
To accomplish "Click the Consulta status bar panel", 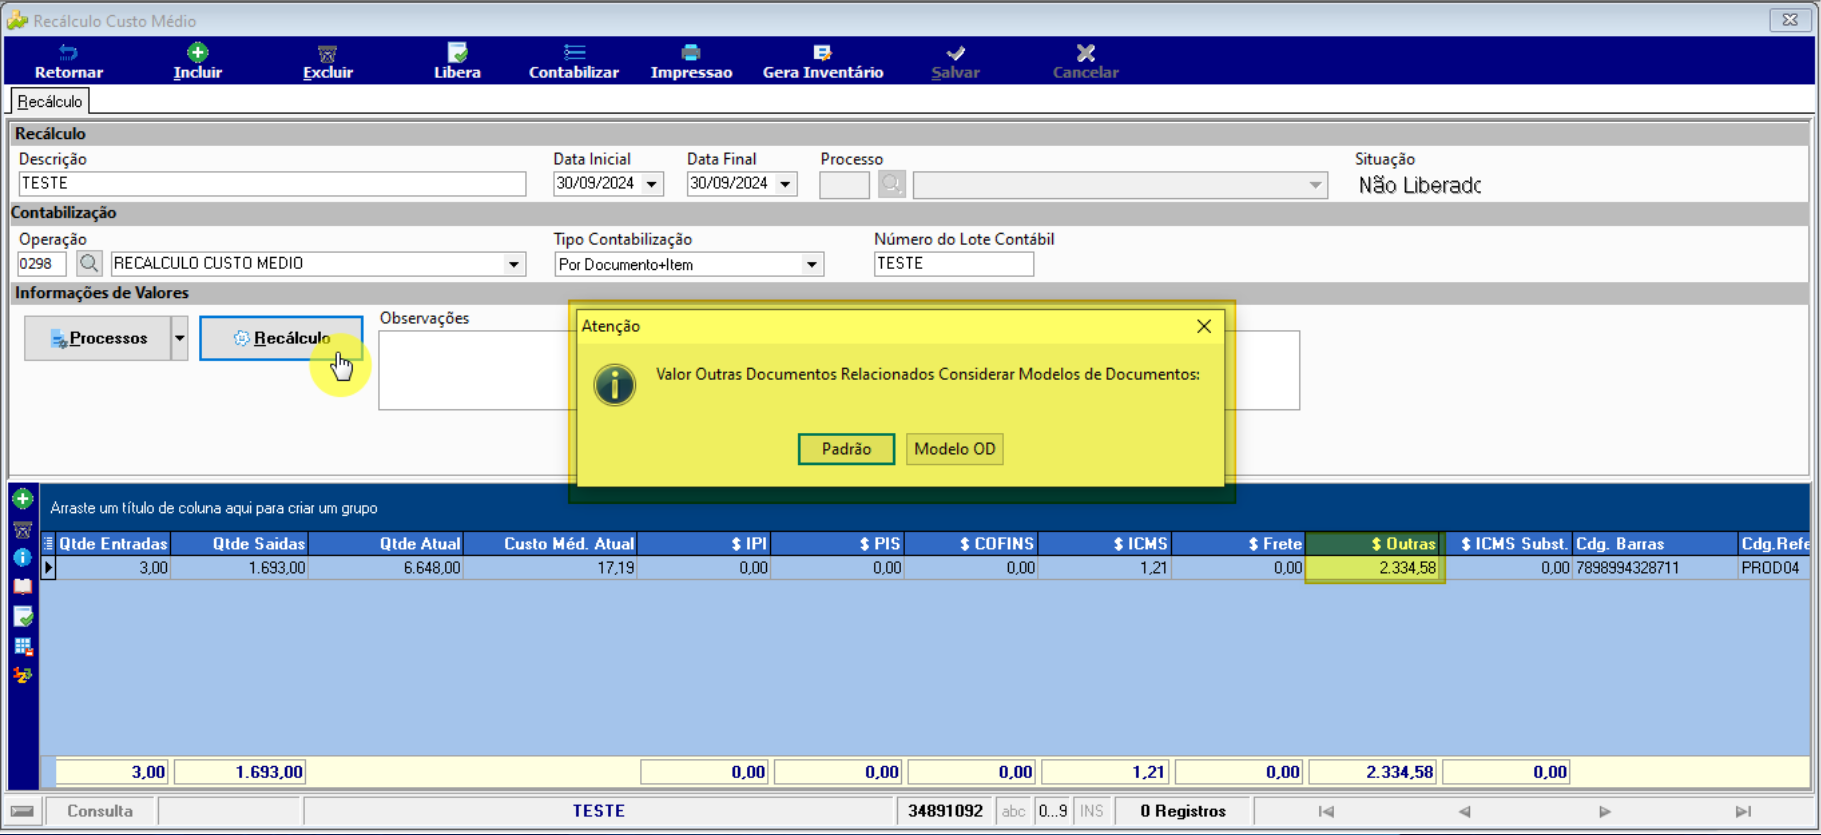I will click(x=100, y=811).
